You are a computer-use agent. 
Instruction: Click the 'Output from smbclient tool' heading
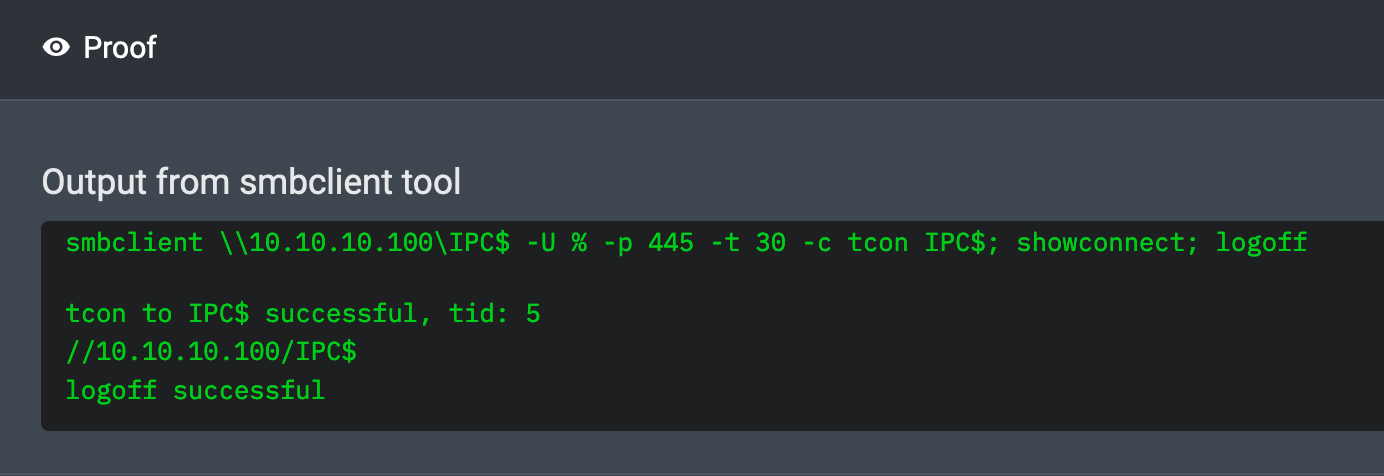(251, 182)
